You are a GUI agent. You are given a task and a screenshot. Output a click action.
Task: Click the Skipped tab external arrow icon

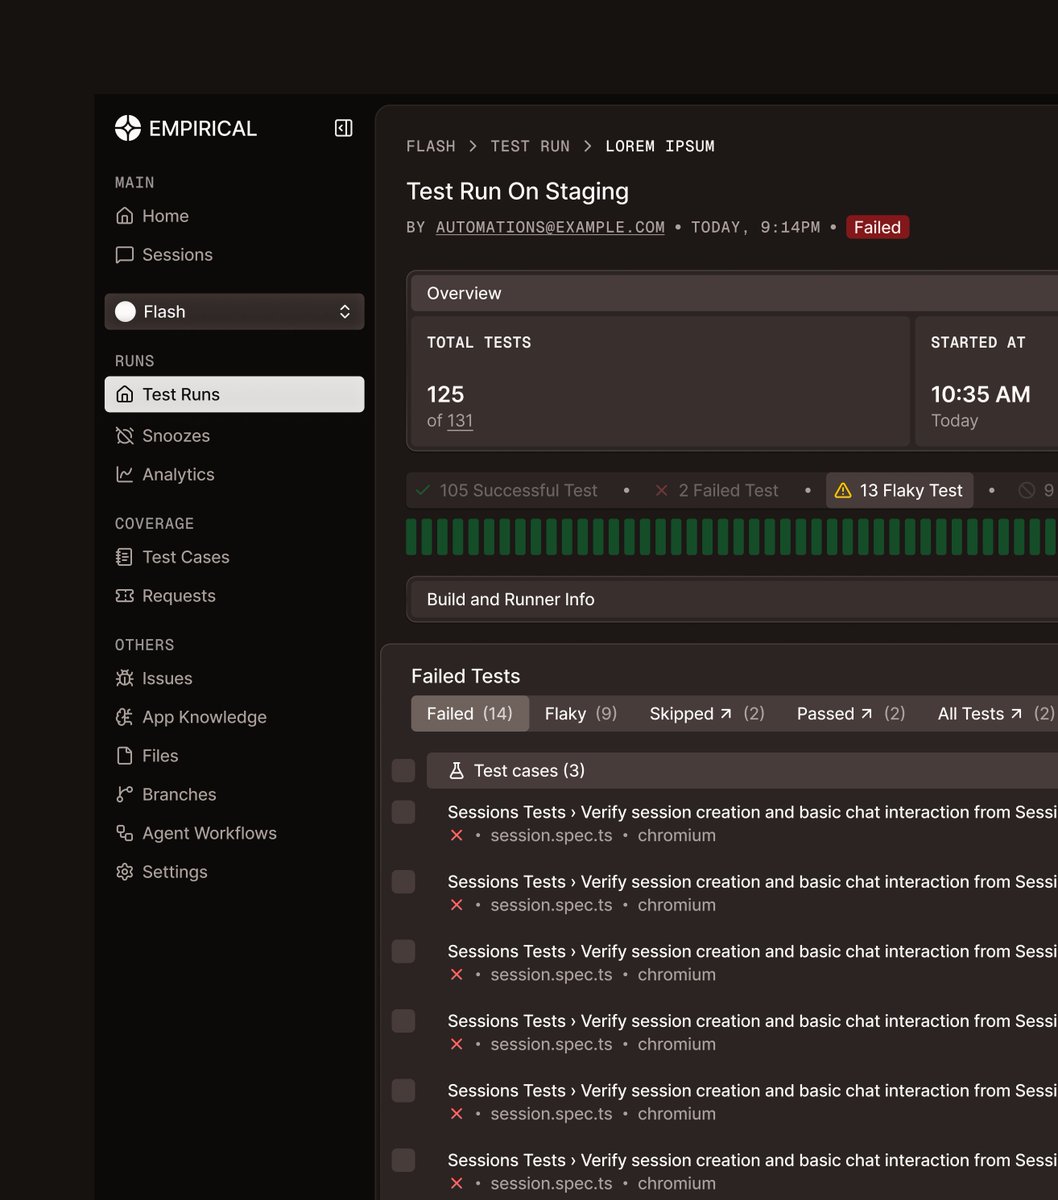[726, 713]
